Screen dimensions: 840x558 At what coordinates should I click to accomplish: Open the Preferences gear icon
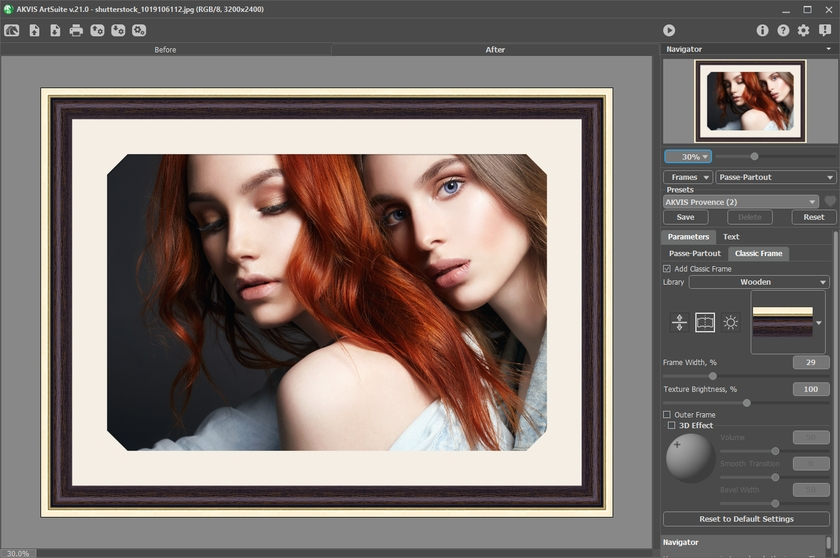[x=803, y=30]
